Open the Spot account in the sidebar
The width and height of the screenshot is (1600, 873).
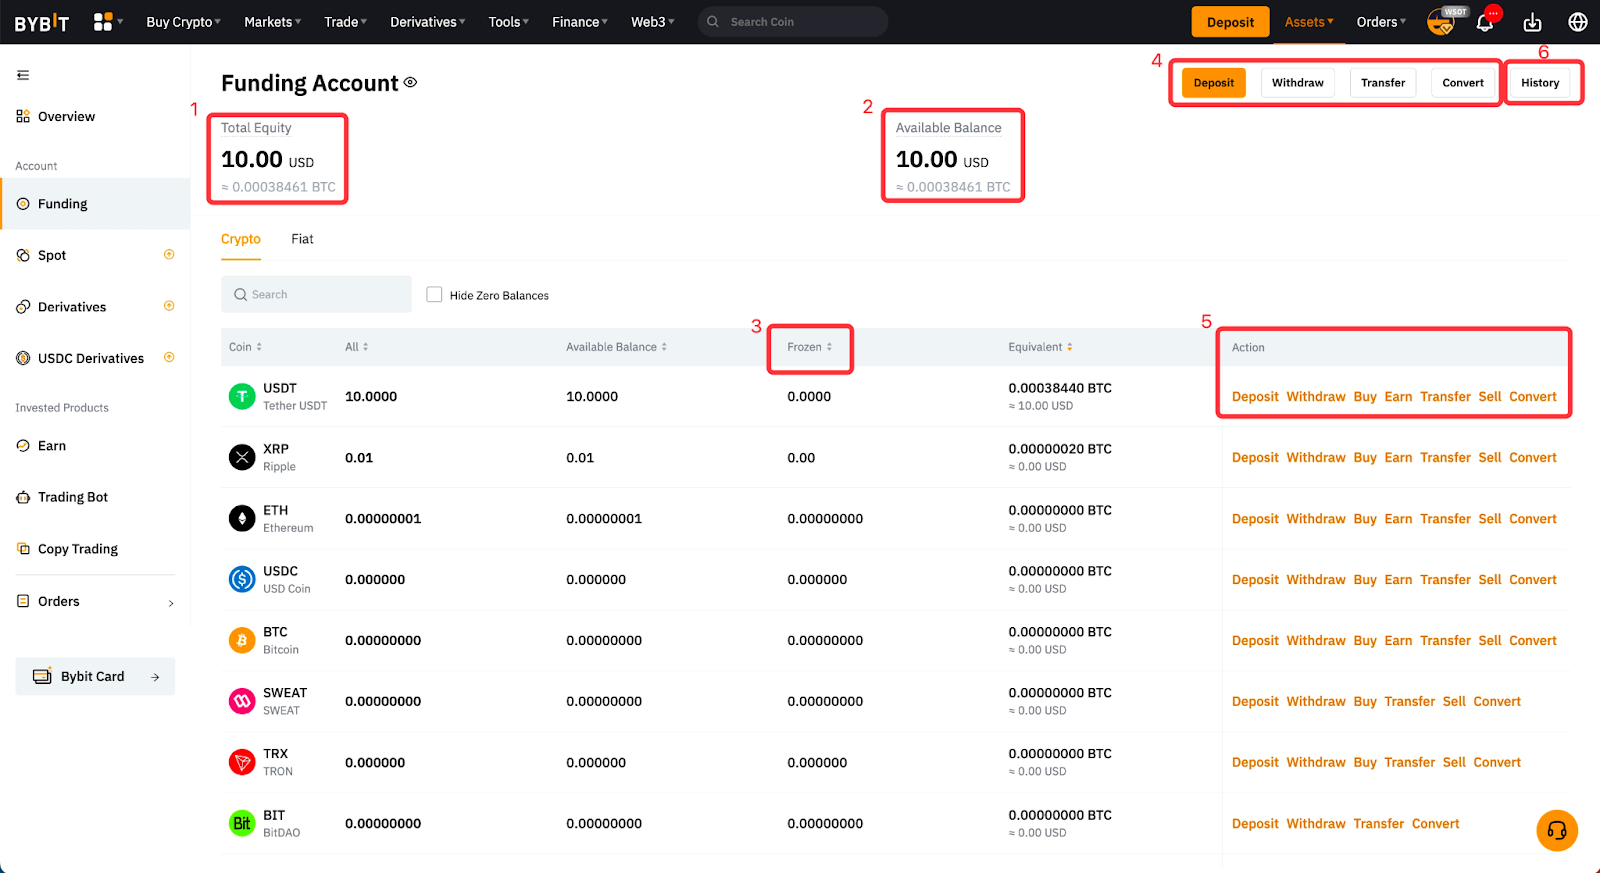pos(95,255)
